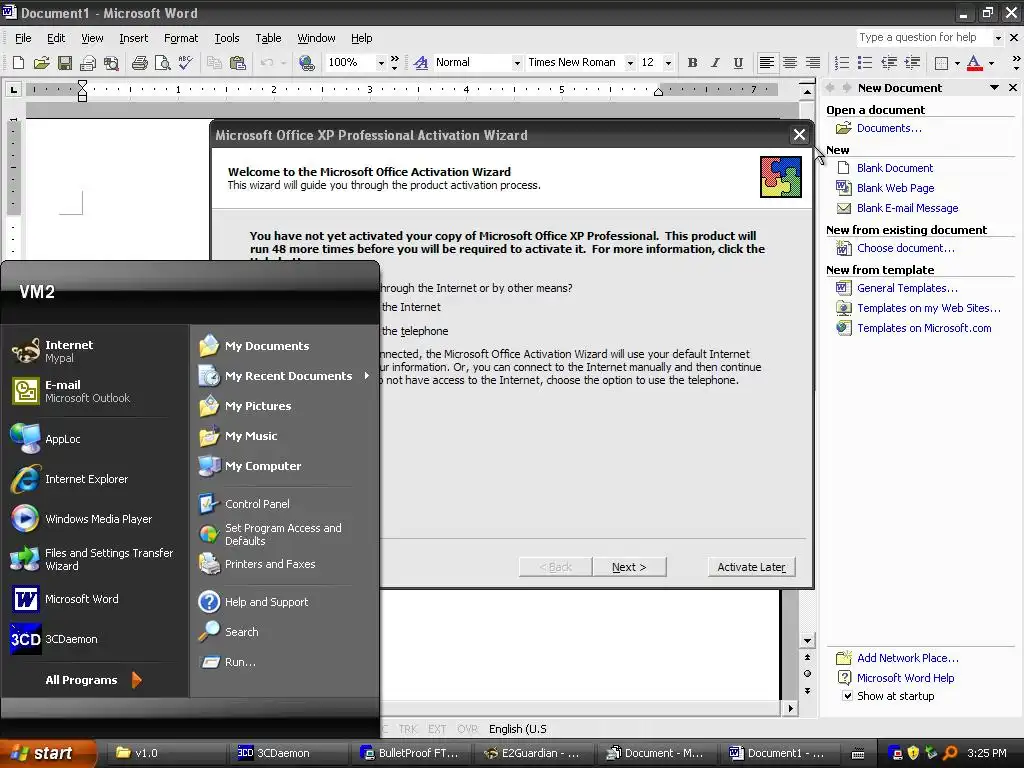Open the File menu
The image size is (1024, 768).
tap(23, 38)
